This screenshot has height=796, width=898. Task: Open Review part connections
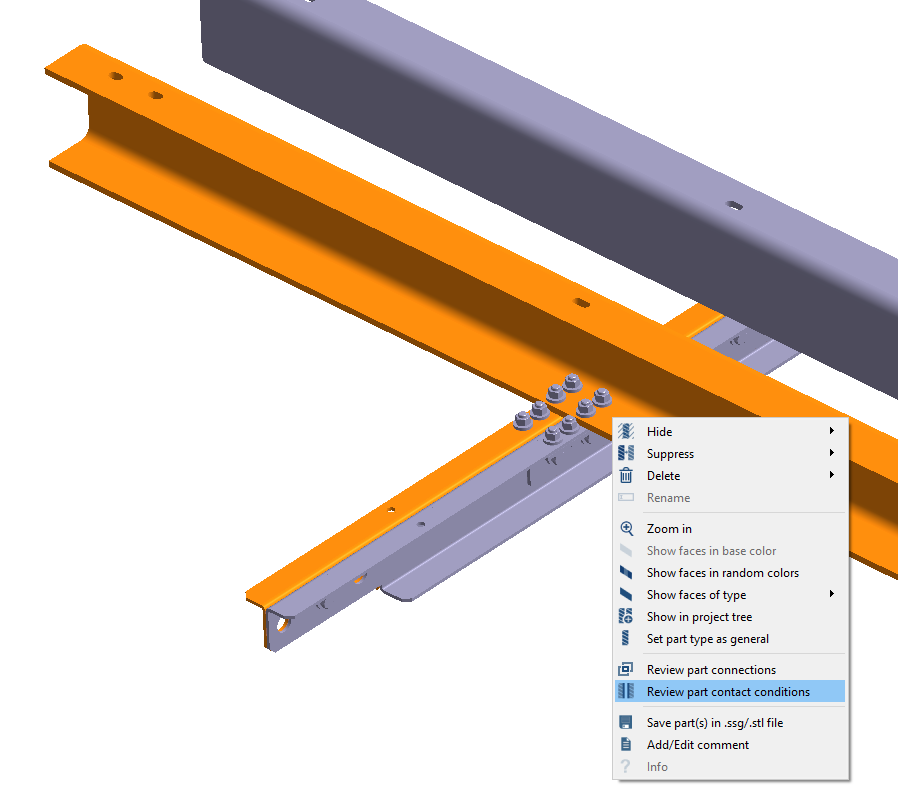730,669
